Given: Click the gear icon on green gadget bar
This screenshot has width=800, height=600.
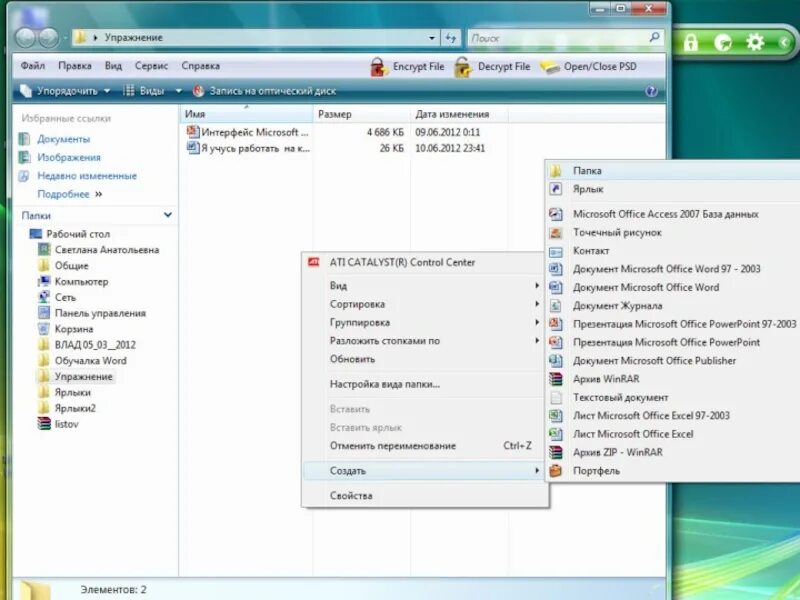Looking at the screenshot, I should (755, 42).
